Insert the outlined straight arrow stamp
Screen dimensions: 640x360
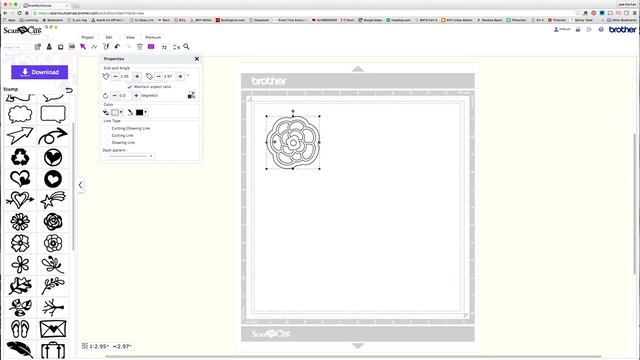pyautogui.click(x=20, y=136)
